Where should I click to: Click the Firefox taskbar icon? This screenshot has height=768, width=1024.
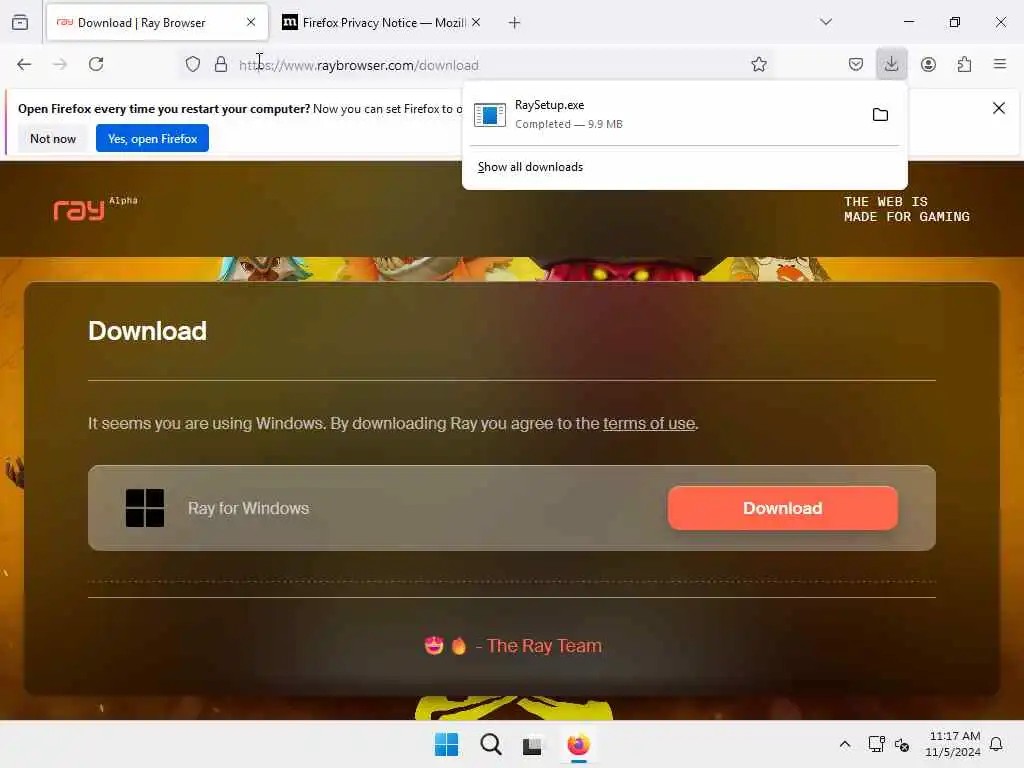pyautogui.click(x=579, y=744)
